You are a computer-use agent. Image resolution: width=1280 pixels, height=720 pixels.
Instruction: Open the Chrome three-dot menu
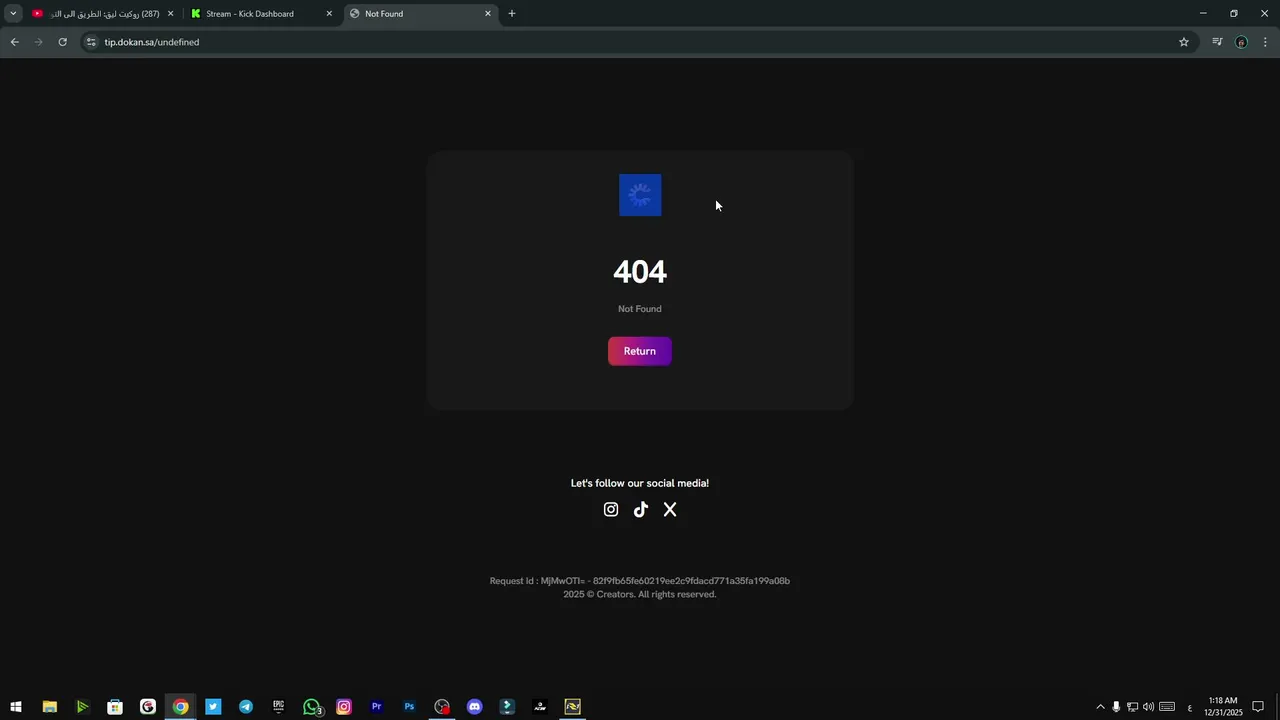(1266, 42)
